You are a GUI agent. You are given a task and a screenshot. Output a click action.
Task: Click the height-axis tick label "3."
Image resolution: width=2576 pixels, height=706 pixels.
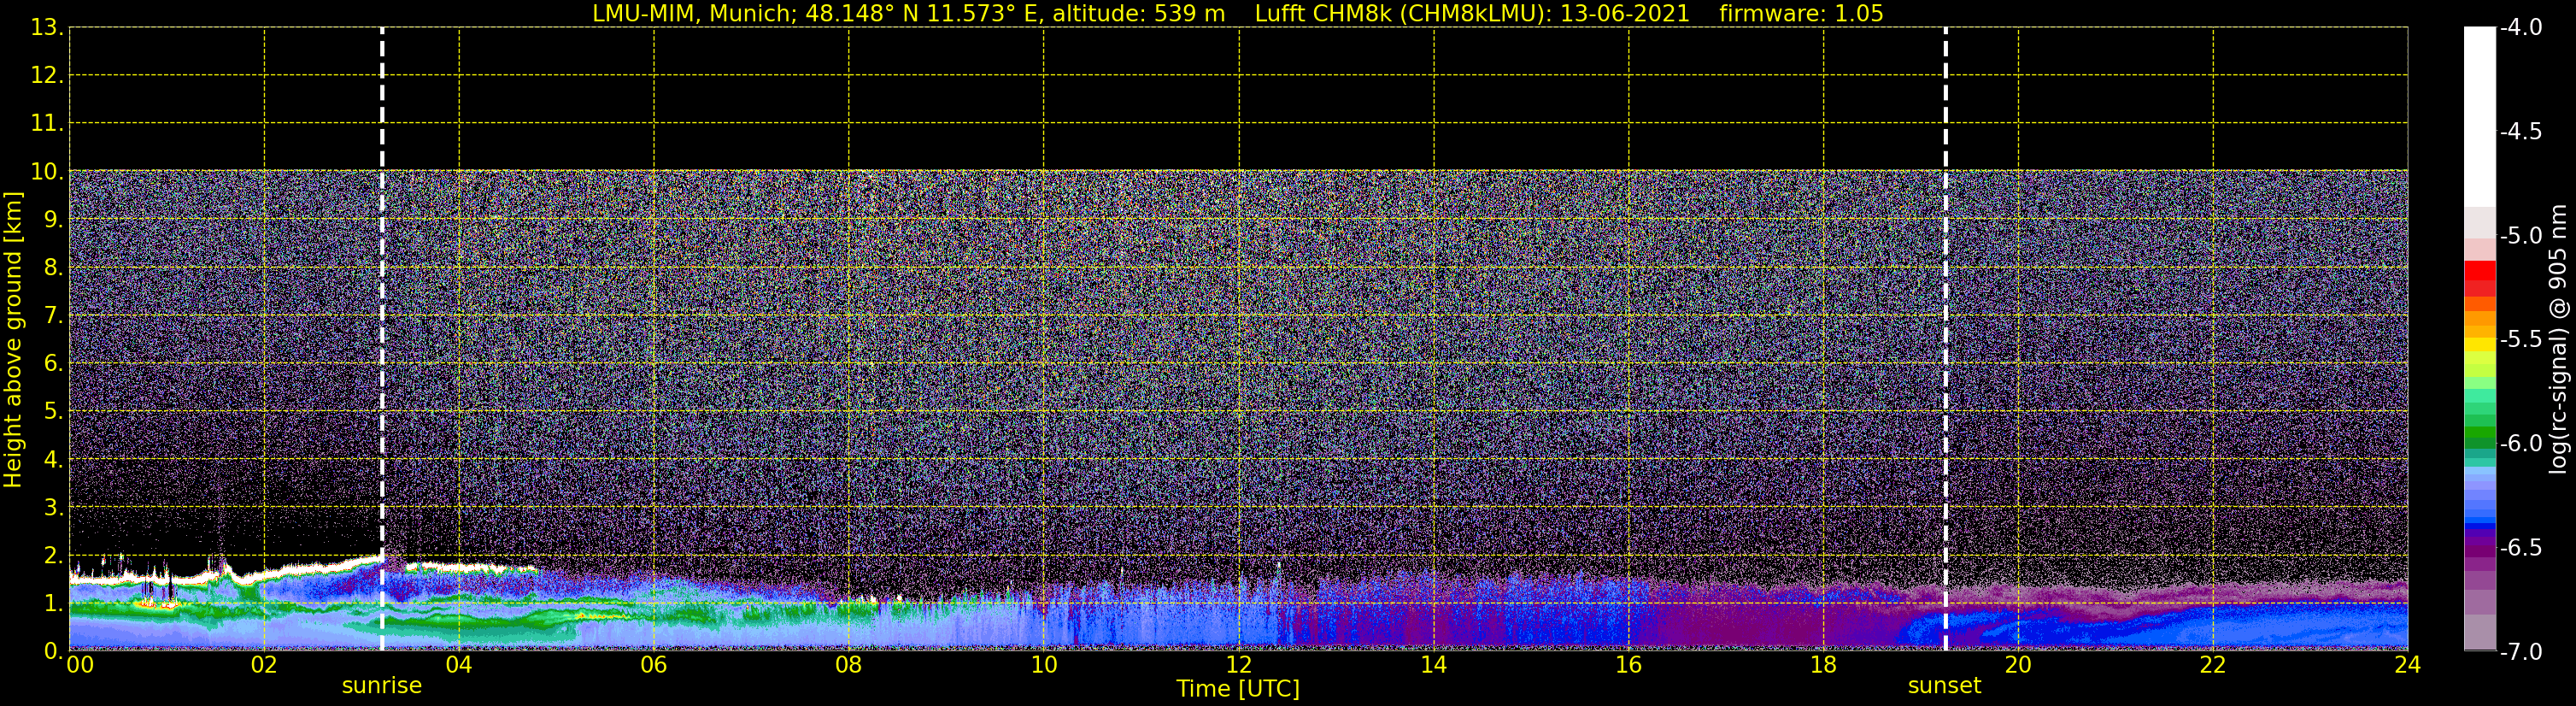pos(54,508)
